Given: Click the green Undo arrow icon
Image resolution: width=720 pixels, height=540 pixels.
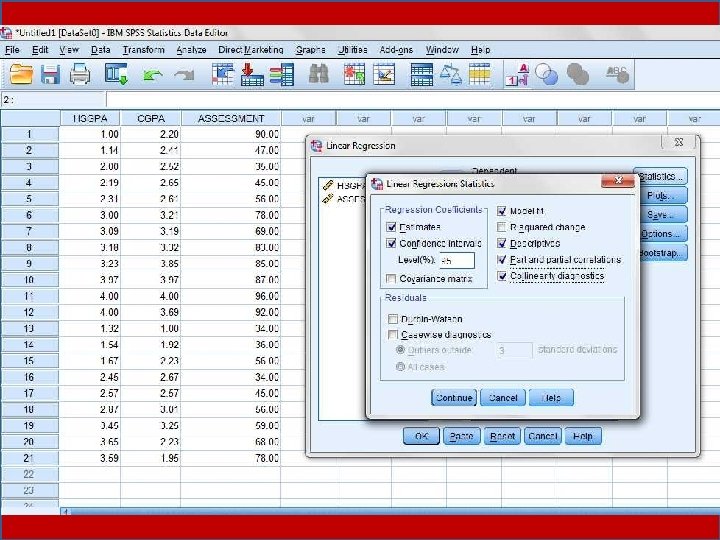Looking at the screenshot, I should 152,75.
